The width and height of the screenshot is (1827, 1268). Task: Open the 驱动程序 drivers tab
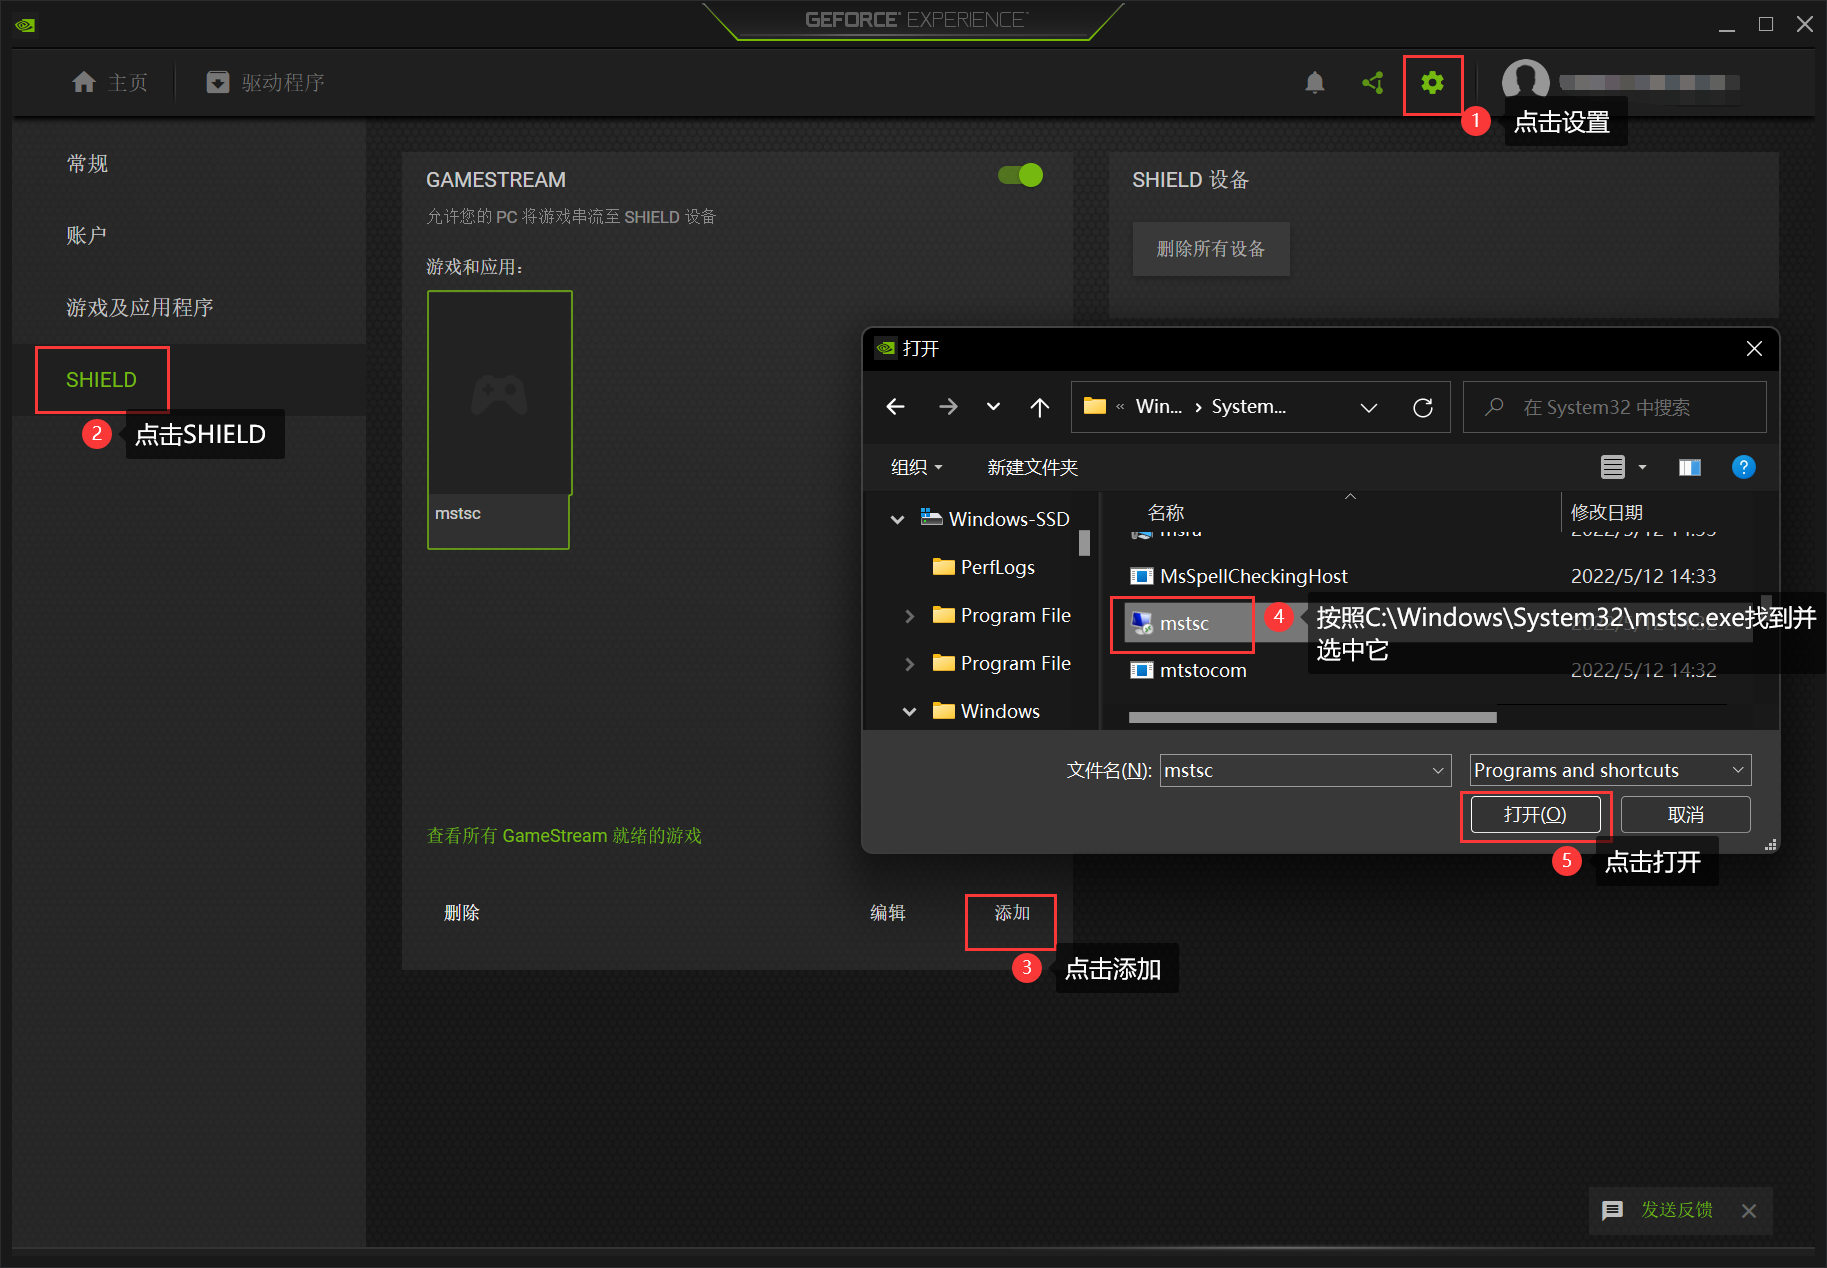pyautogui.click(x=266, y=82)
